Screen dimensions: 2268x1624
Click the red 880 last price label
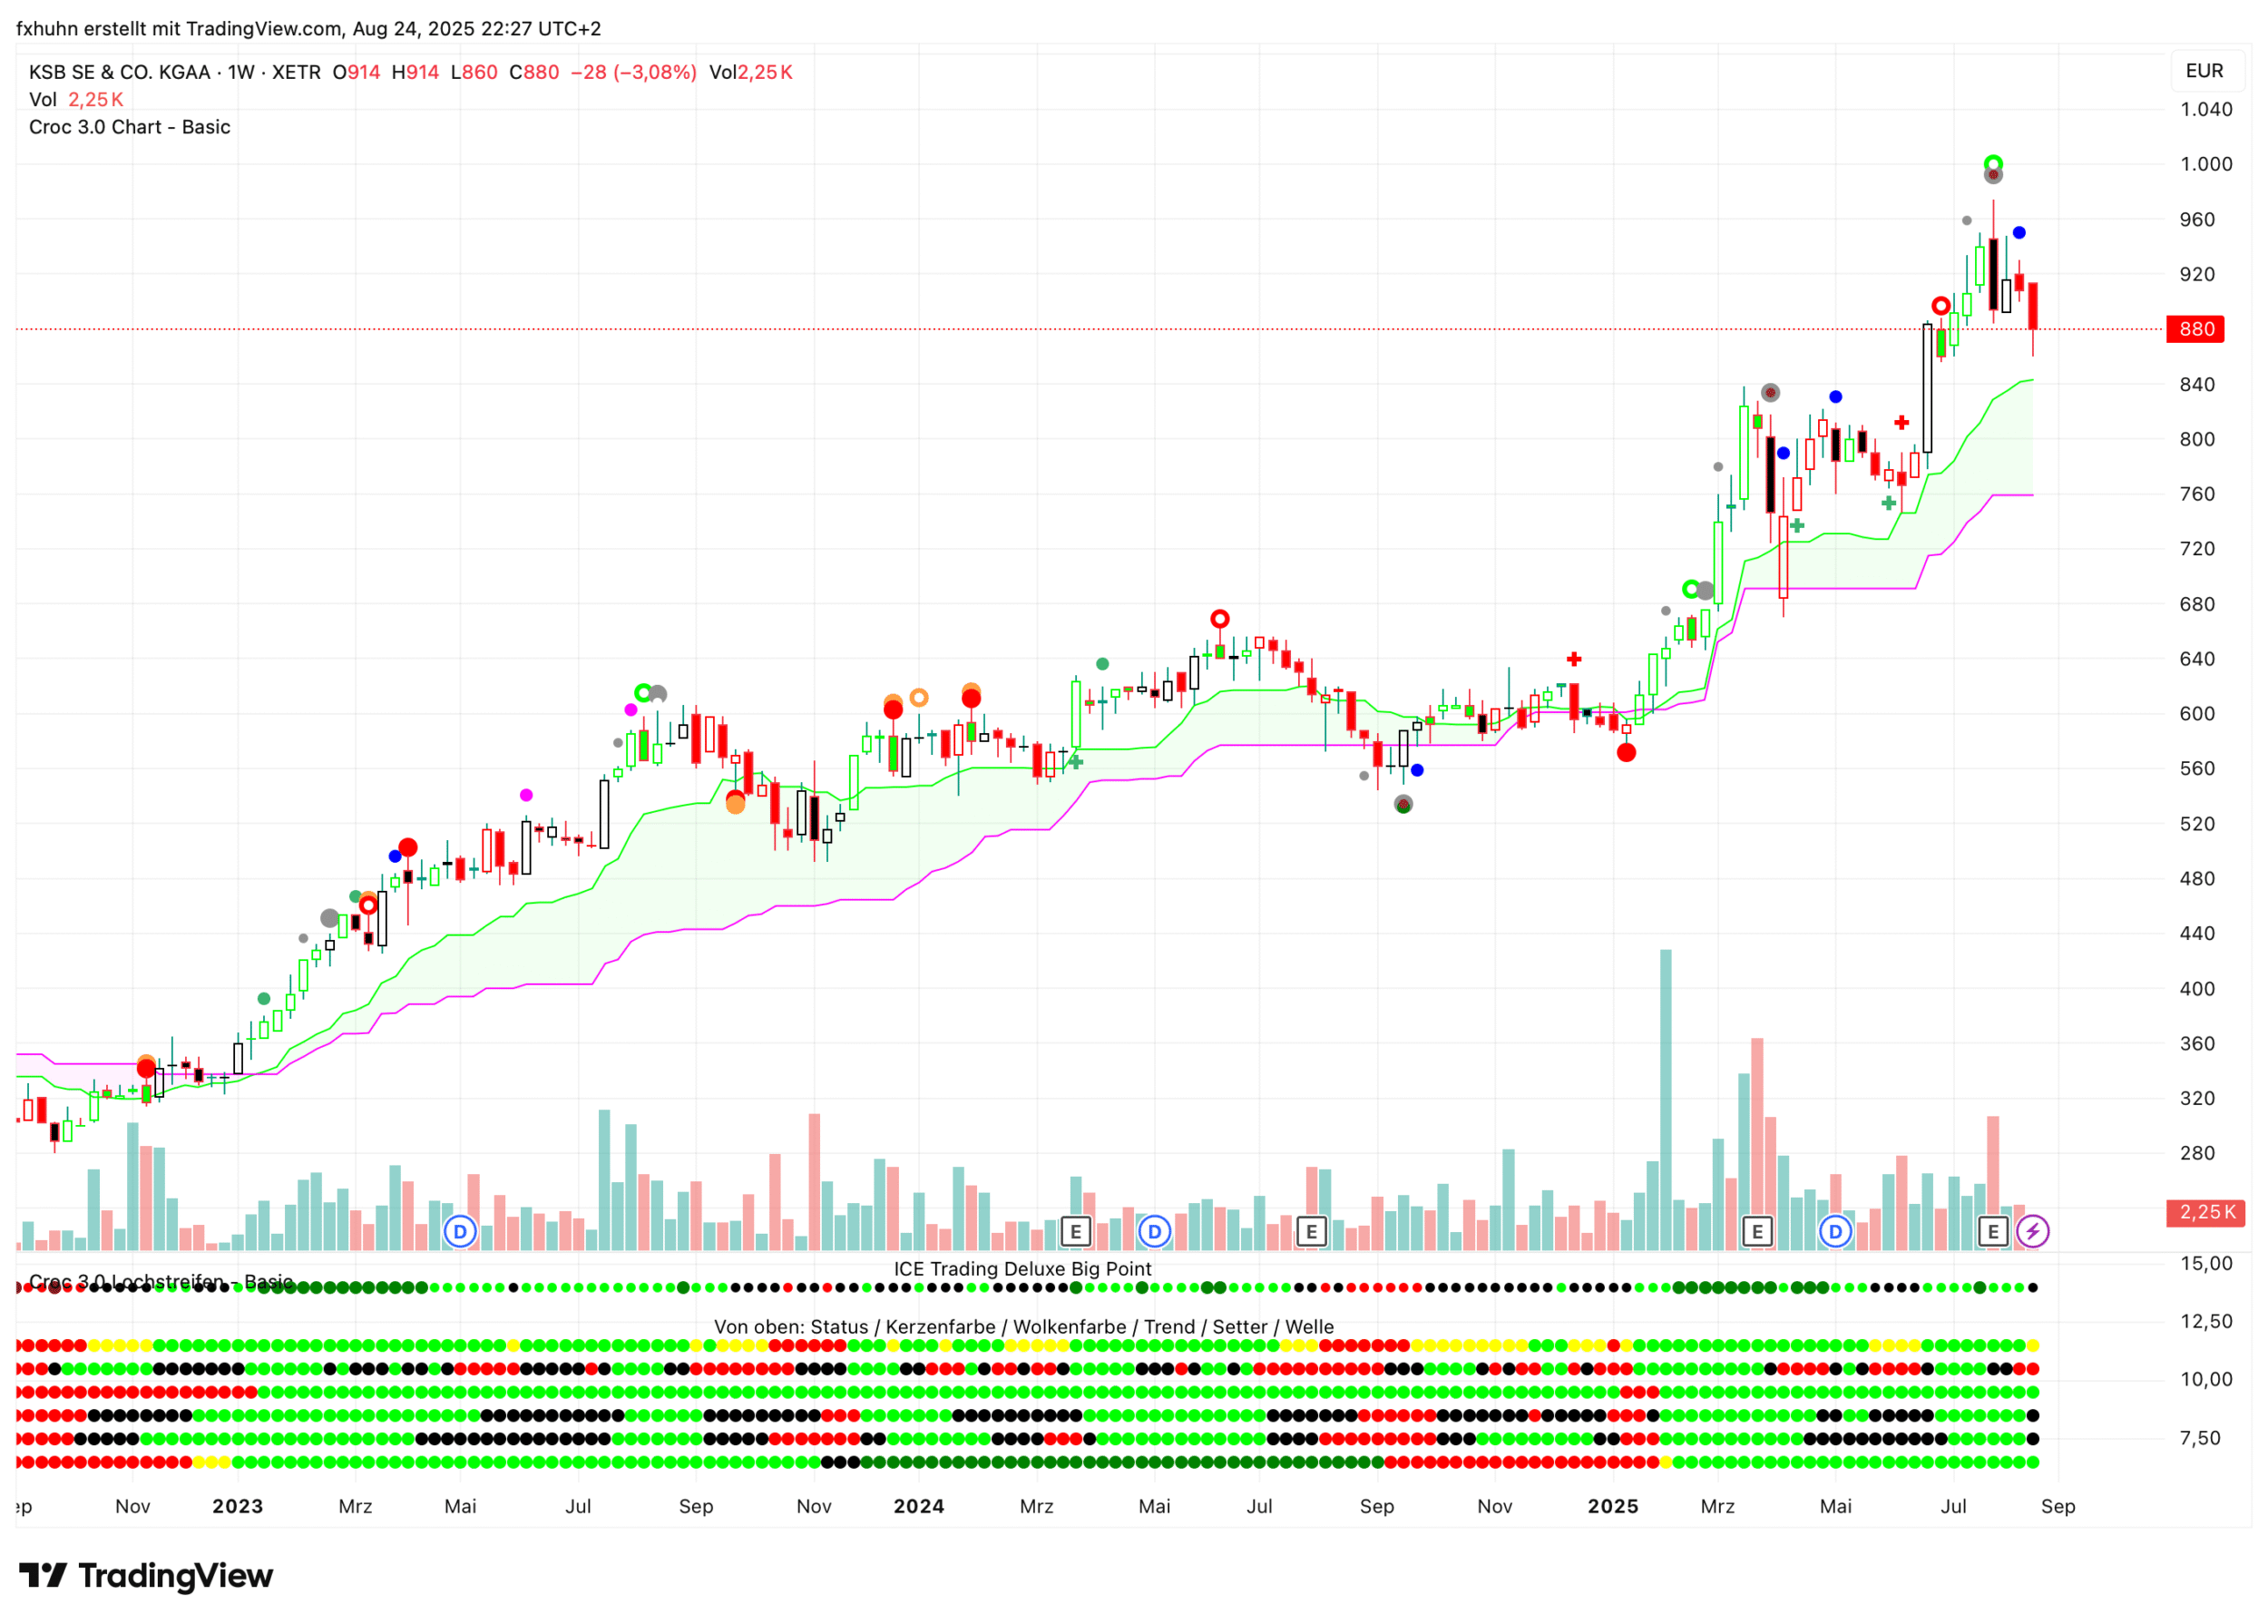coord(2195,329)
